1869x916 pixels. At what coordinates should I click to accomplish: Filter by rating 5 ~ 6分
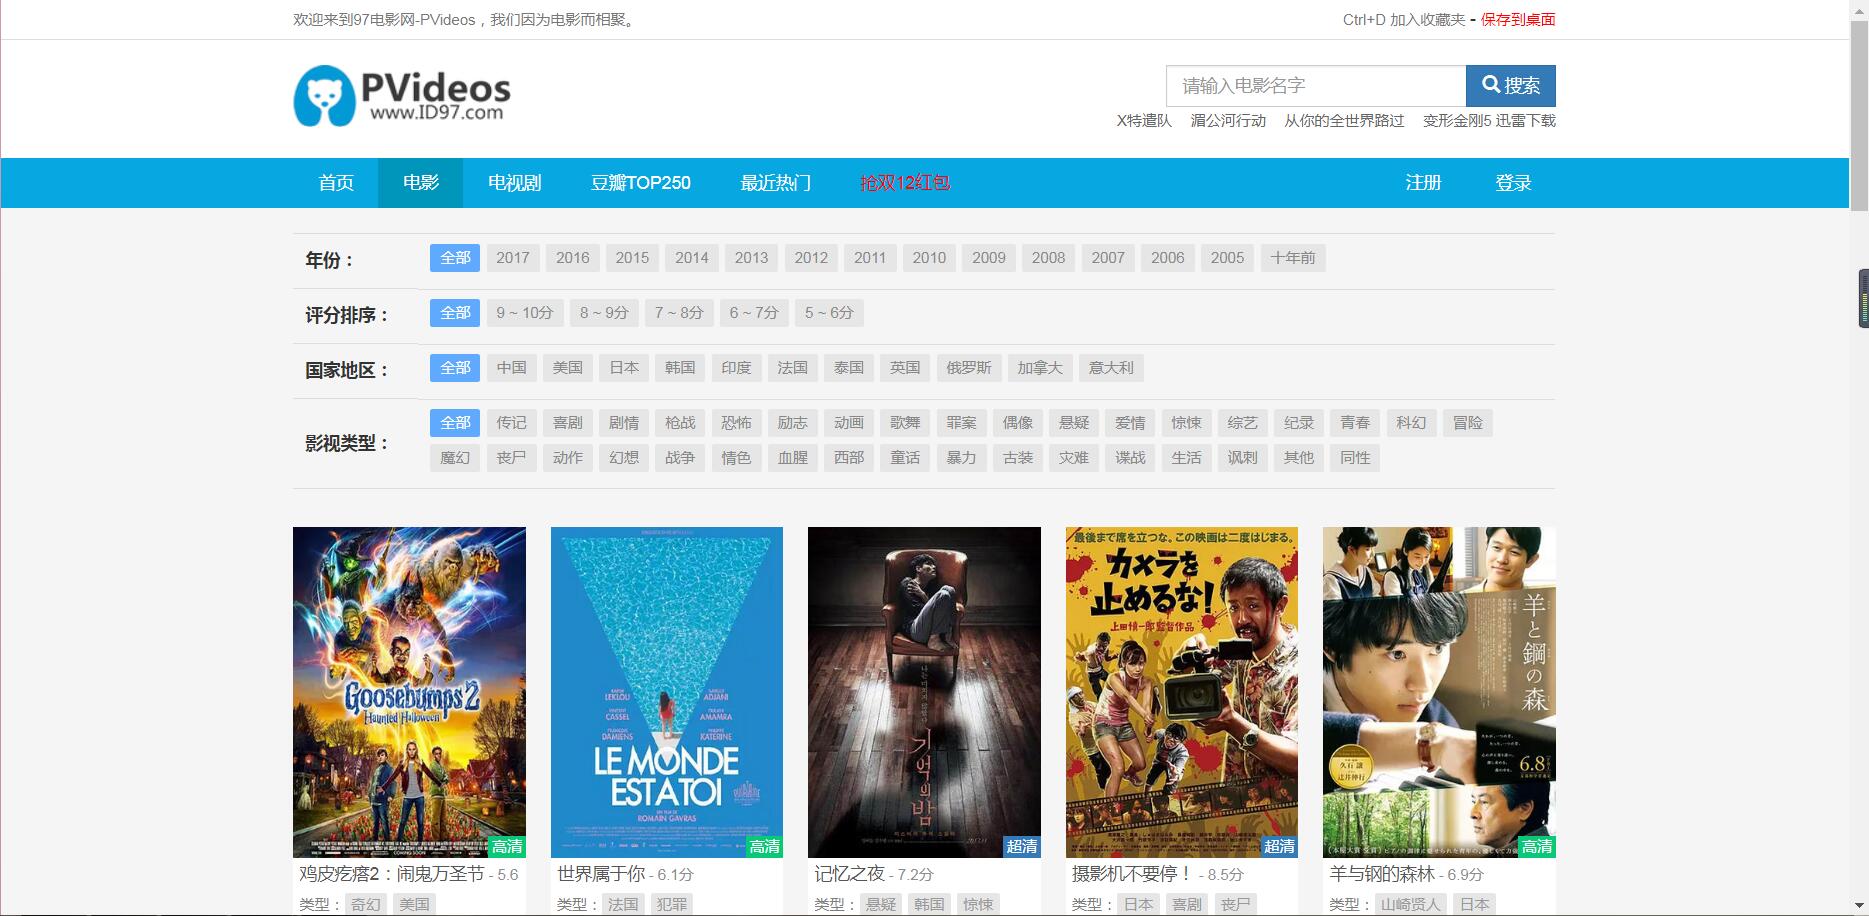(829, 313)
